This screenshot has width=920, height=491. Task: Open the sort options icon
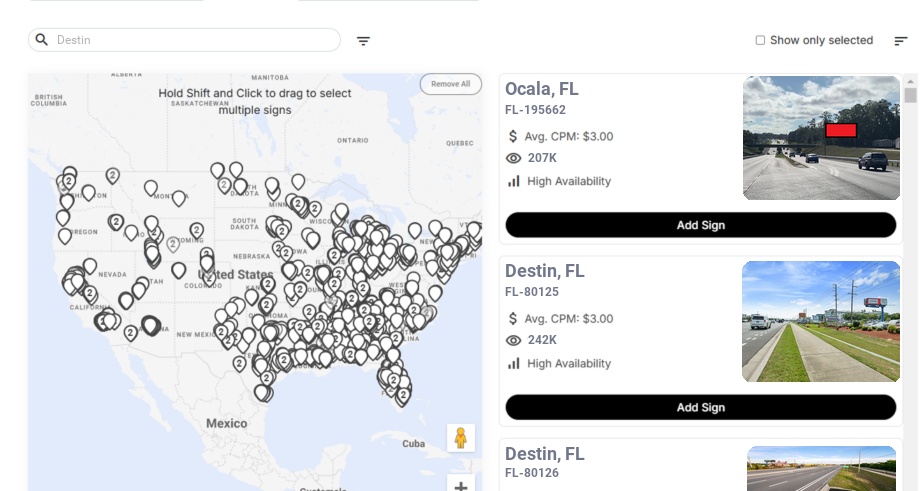click(900, 41)
